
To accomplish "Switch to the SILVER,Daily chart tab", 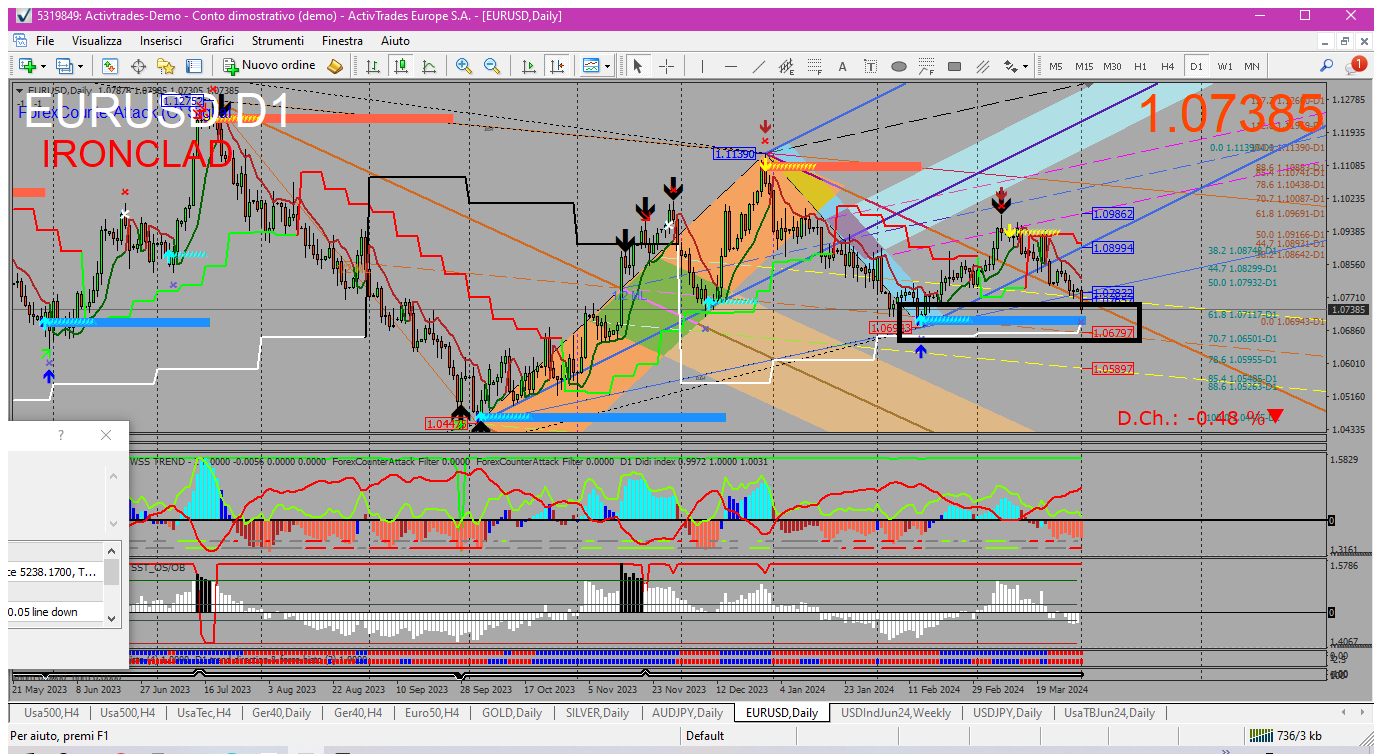I will point(597,713).
